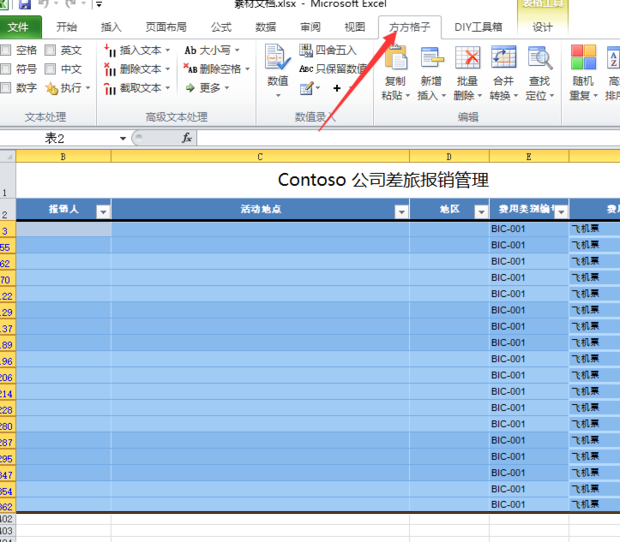Viewport: 620px width, 542px height.
Task: Click BIC-001 cell in row 206
Action: [x=529, y=375]
